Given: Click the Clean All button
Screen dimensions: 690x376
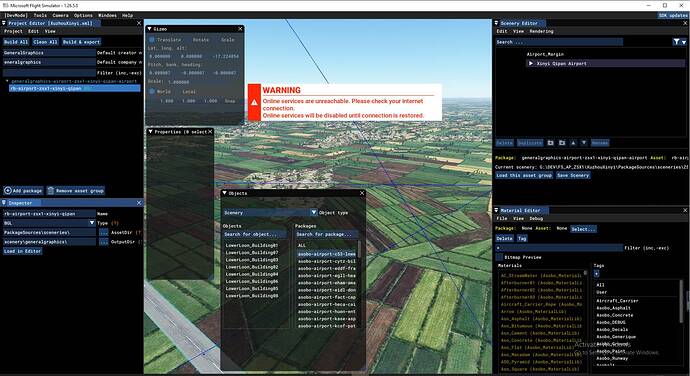Looking at the screenshot, I should pyautogui.click(x=45, y=42).
